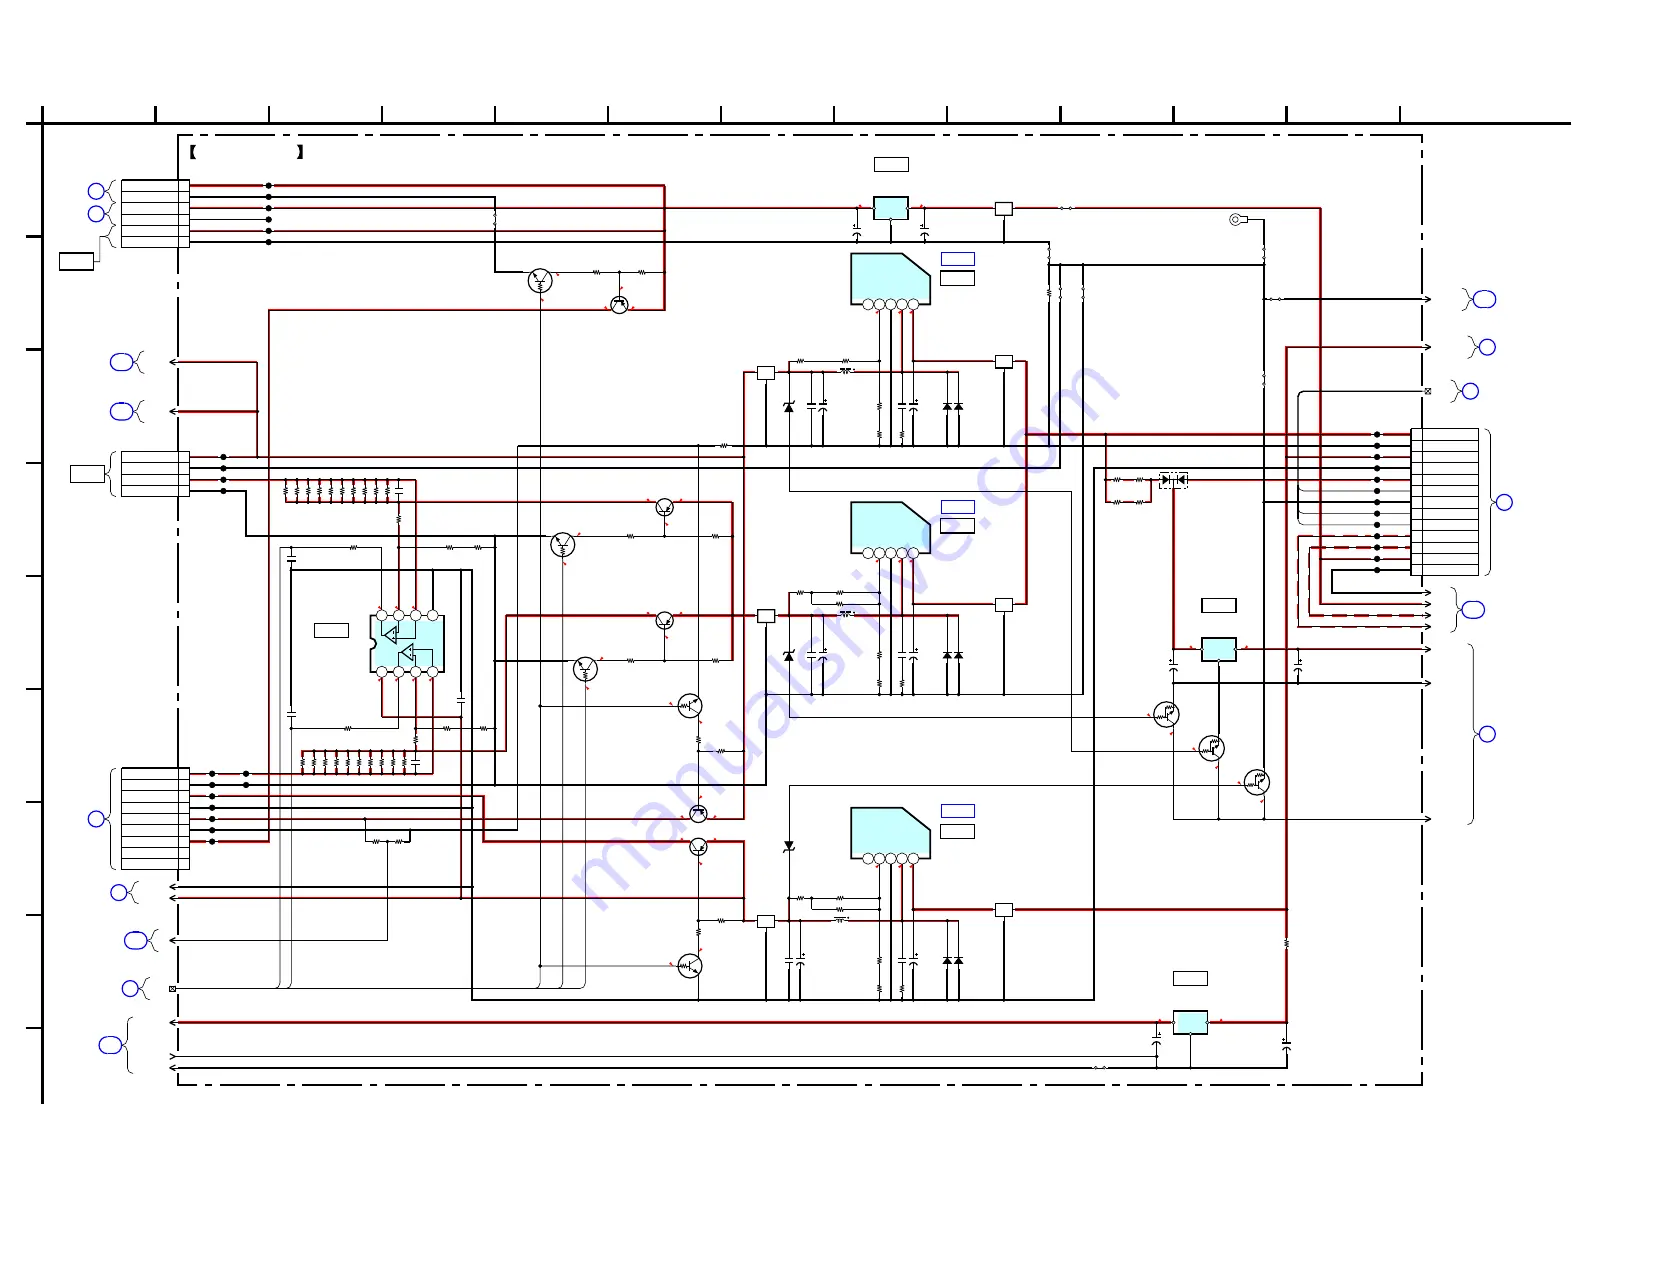1680x1263 pixels.
Task: Select the diode pair under the middle amplifier IC
Action: [953, 656]
